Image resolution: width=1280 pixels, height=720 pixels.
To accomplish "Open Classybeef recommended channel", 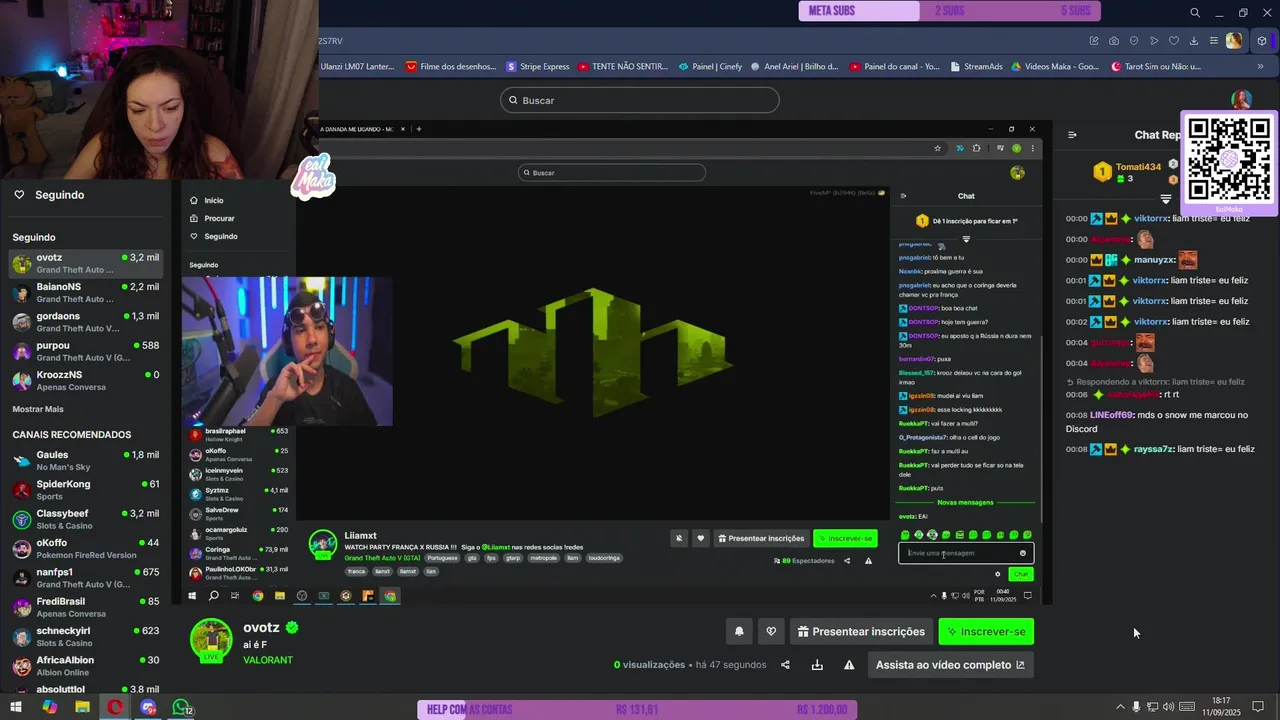I will point(85,519).
